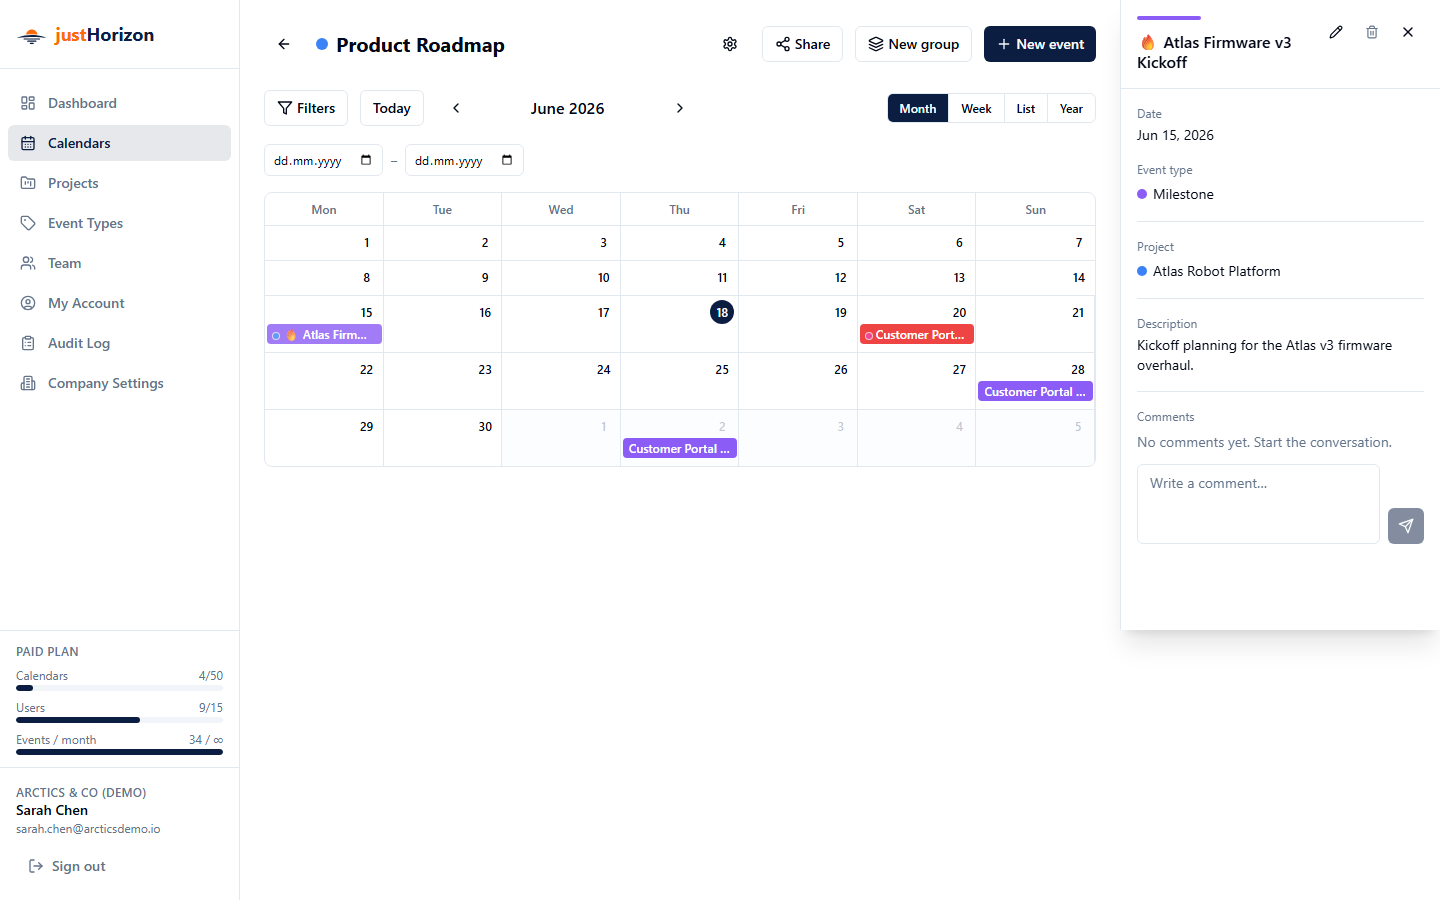The image size is (1440, 900).
Task: Delete event with the trash icon
Action: (x=1372, y=32)
